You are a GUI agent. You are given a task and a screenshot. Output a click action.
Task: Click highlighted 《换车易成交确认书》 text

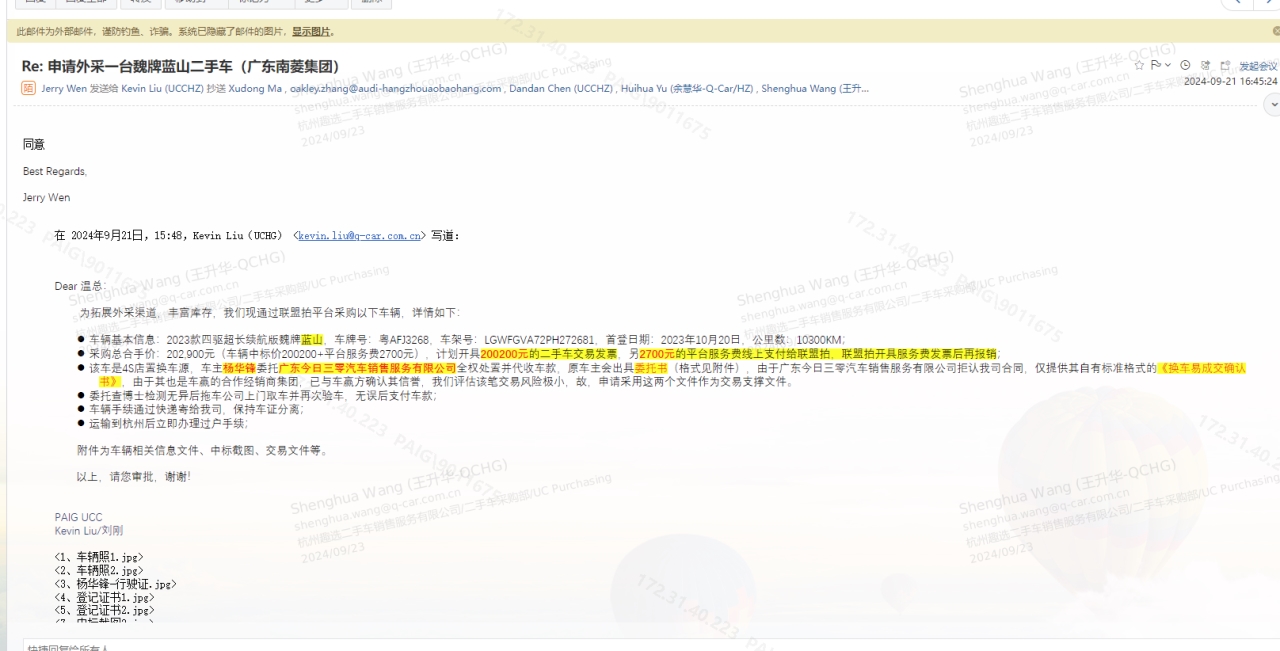(1201, 368)
